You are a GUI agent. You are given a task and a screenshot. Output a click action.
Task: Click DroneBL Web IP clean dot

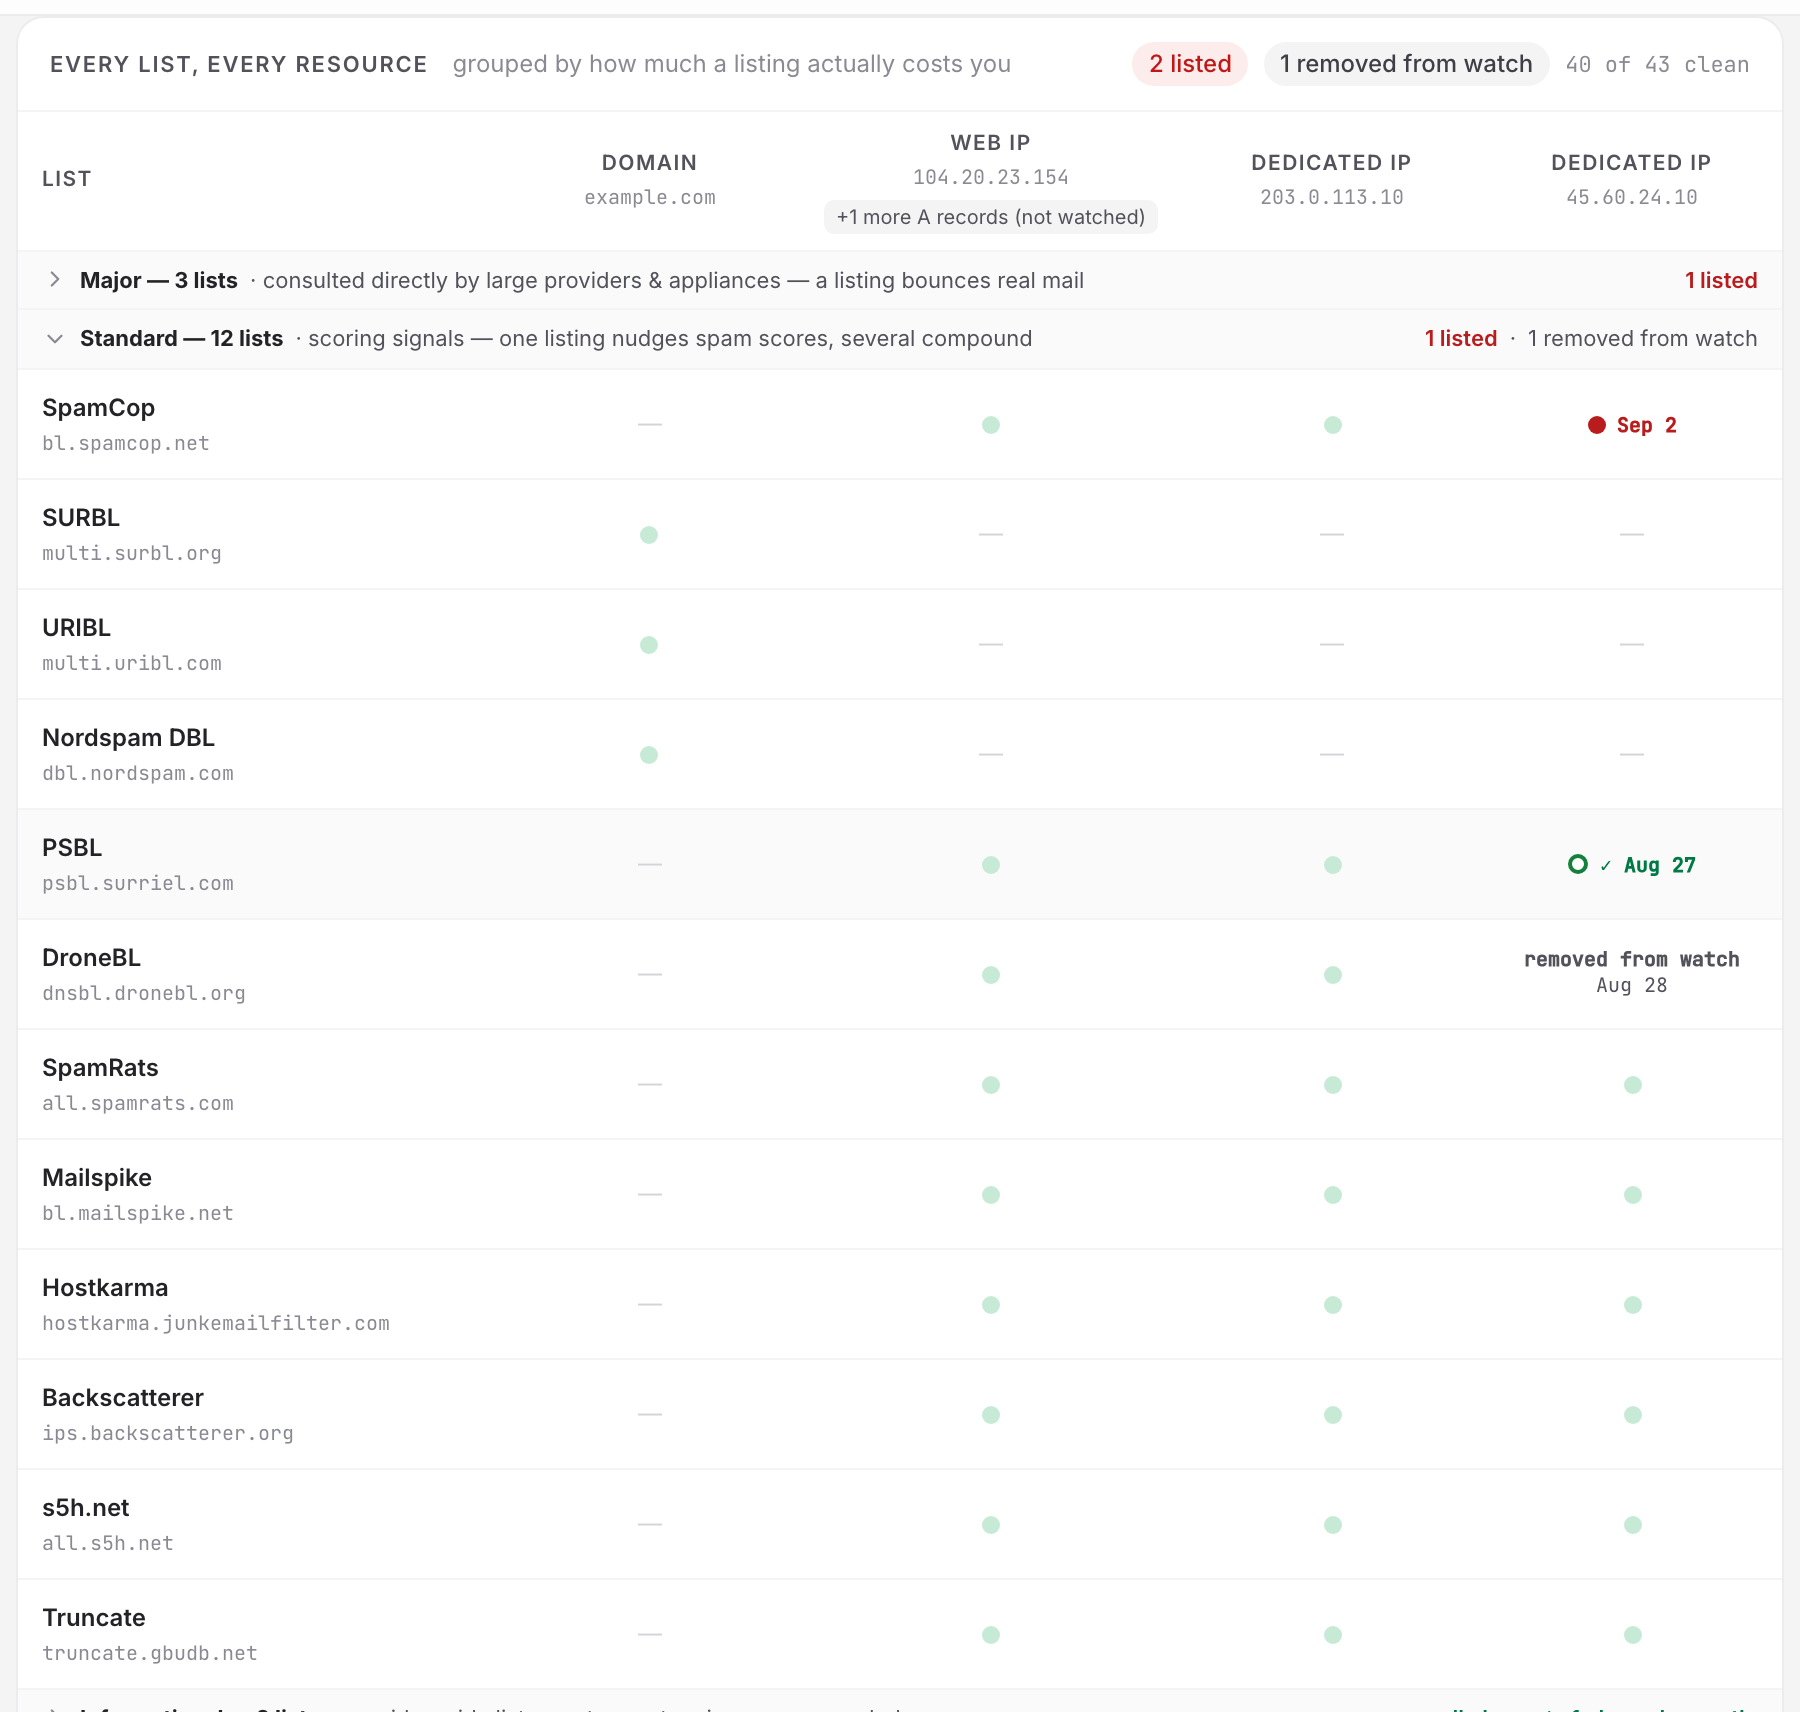[991, 975]
